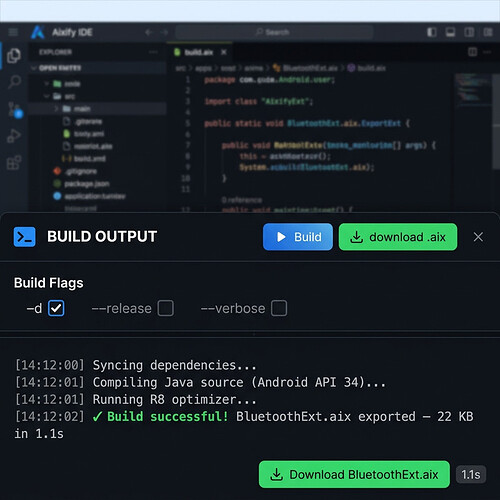Click the code minimap in the editor
Image resolution: width=500 pixels, height=500 pixels.
473,89
